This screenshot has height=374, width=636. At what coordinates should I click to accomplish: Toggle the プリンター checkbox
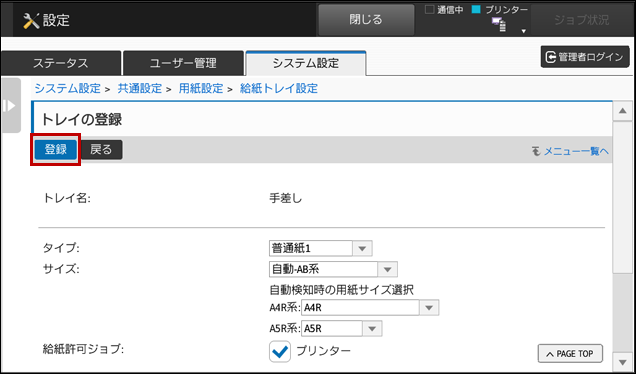280,351
